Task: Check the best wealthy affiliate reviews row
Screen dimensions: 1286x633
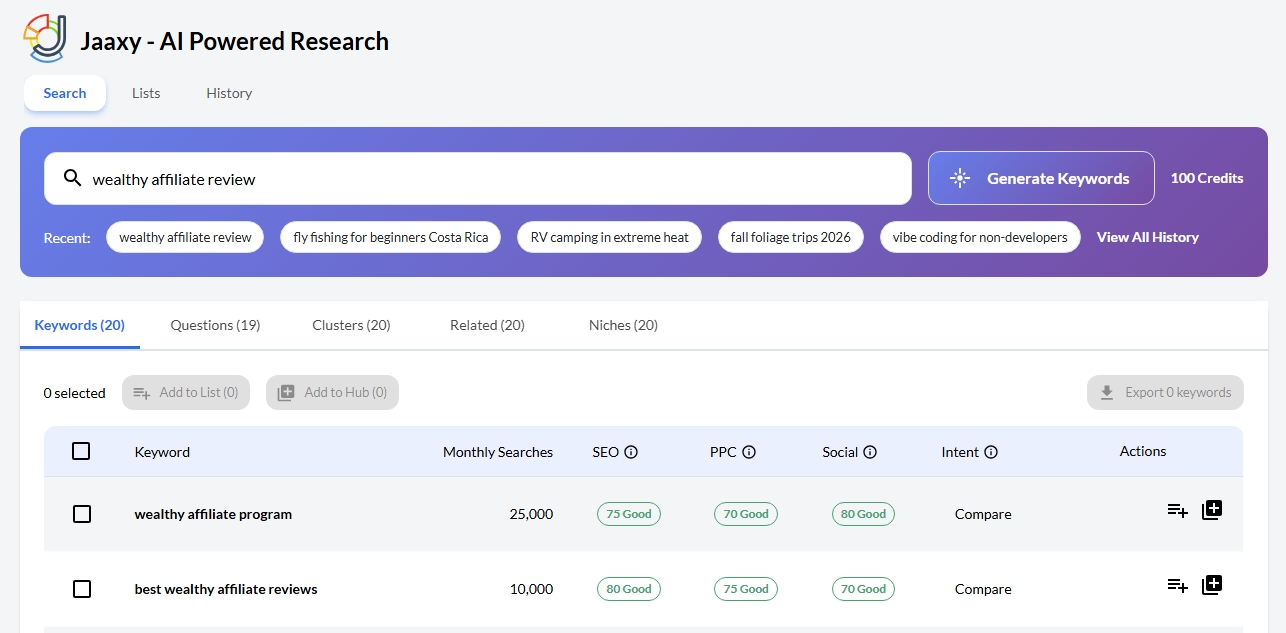Action: 82,589
